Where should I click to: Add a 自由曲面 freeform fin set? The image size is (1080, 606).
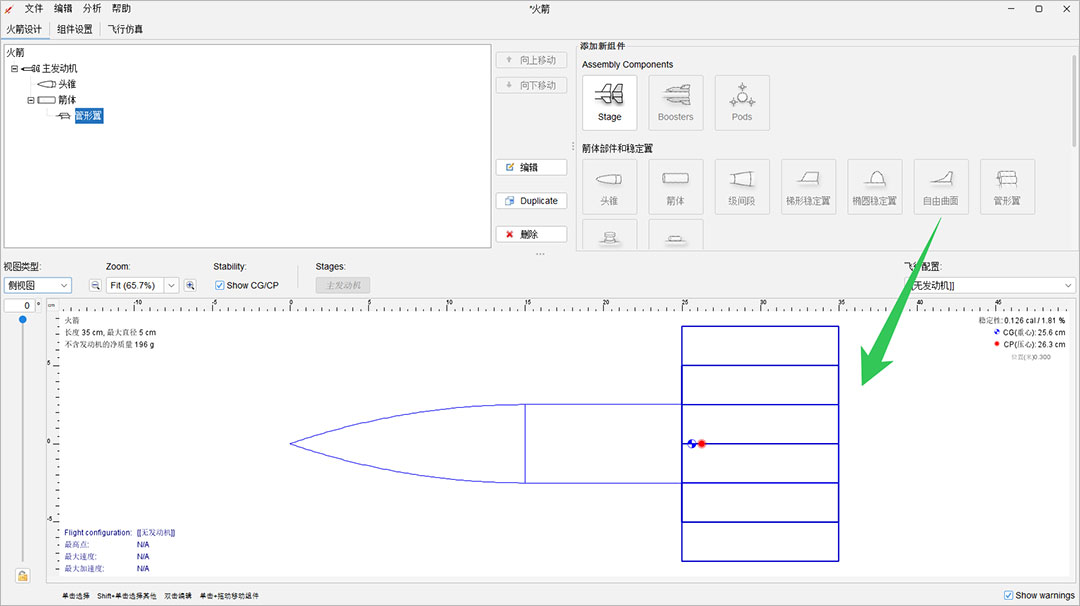941,187
